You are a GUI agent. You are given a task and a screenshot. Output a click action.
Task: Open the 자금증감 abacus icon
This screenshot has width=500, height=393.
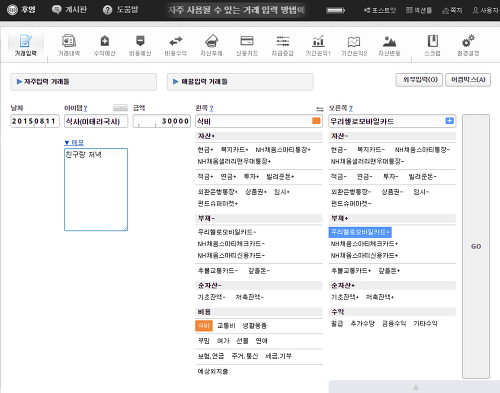pos(283,45)
